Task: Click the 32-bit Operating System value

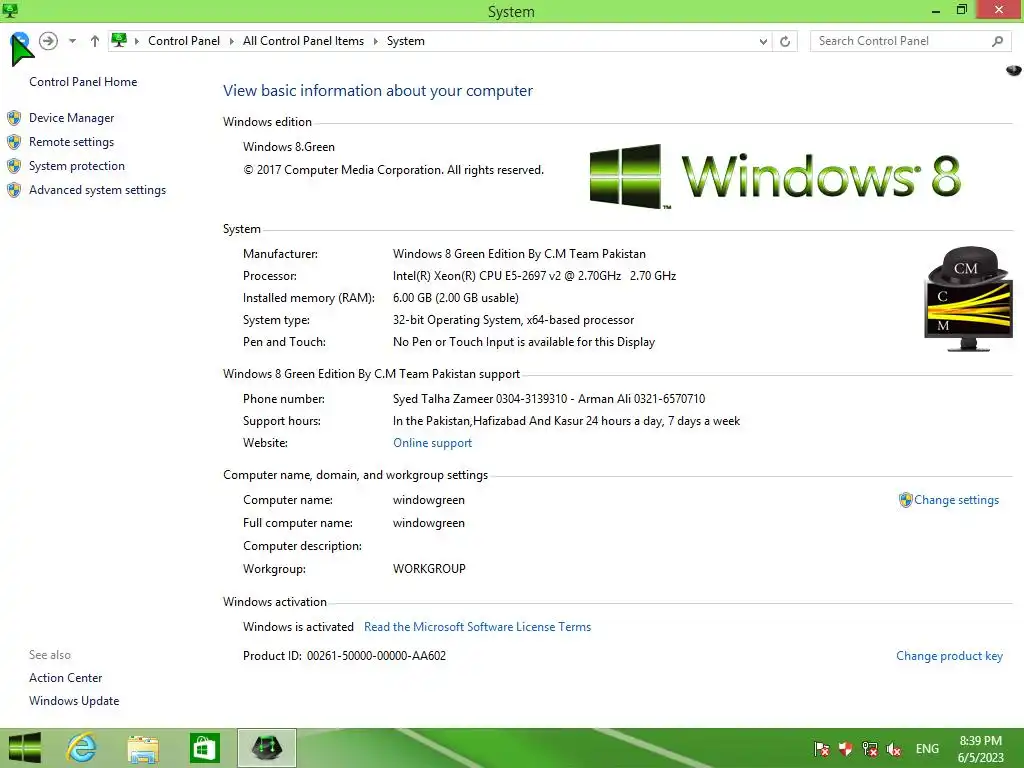Action: (513, 320)
